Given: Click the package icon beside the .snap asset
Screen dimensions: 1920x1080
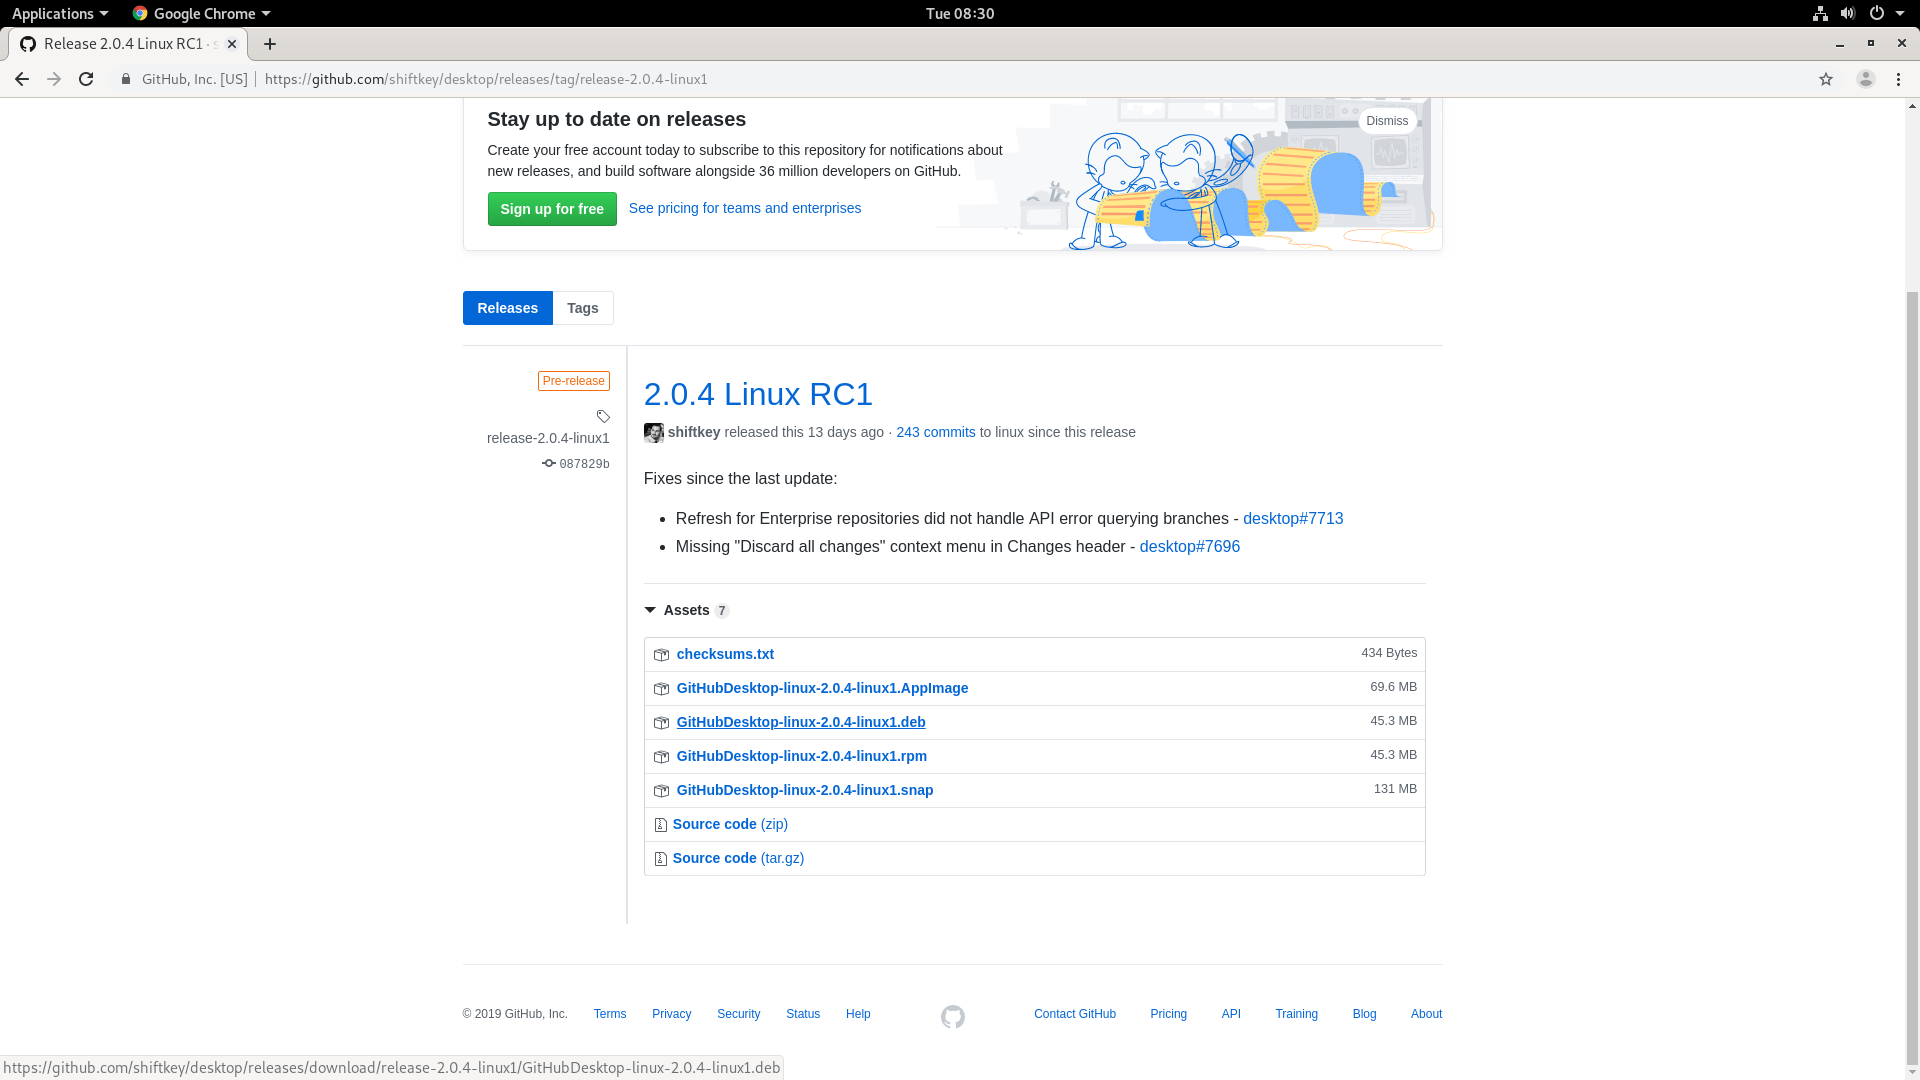Looking at the screenshot, I should point(661,791).
